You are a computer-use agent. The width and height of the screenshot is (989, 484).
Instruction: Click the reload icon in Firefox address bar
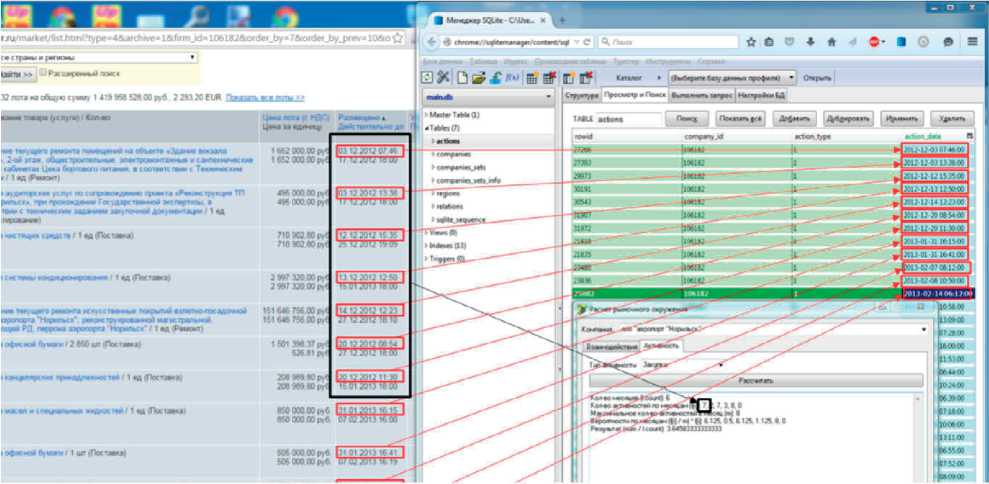pyautogui.click(x=587, y=42)
